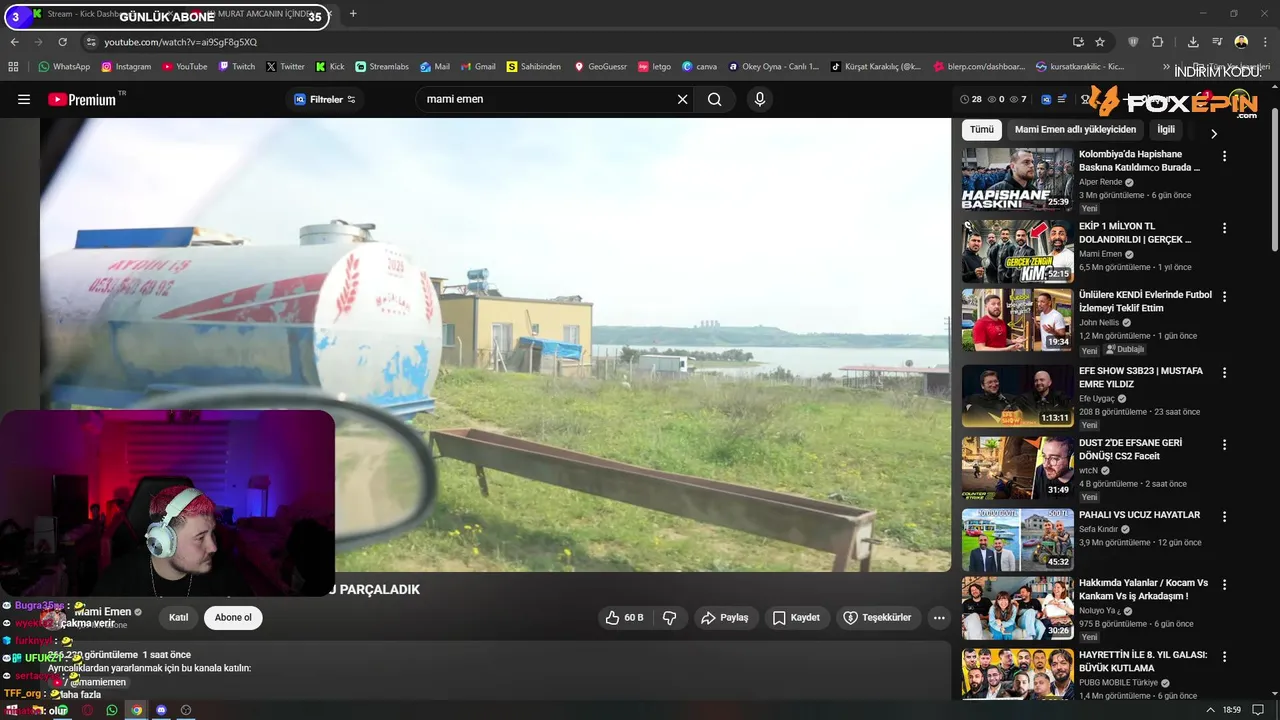This screenshot has height=720, width=1280.
Task: Open the YouTube bookmark in bookmarks bar
Action: (184, 67)
